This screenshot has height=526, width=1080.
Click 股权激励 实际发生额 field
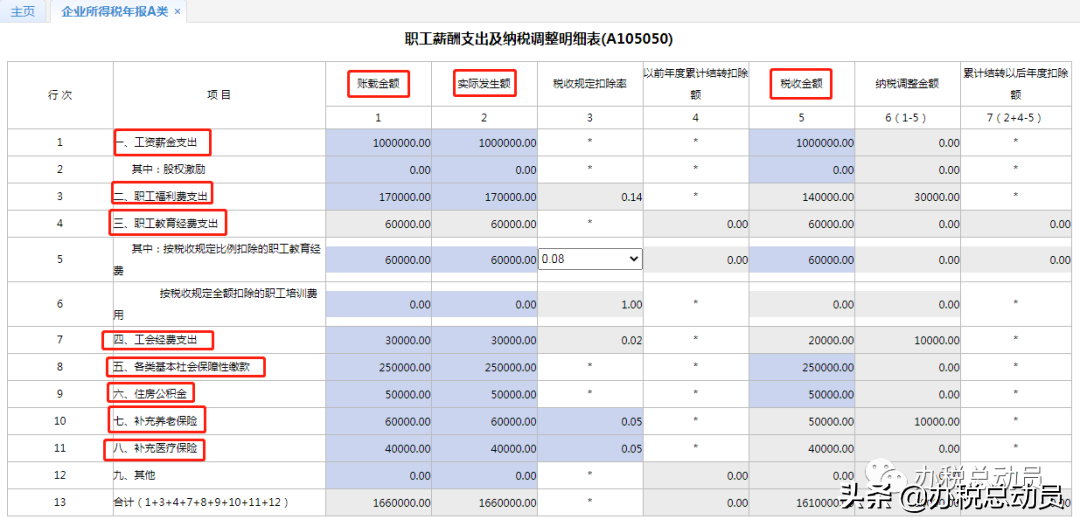[485, 169]
